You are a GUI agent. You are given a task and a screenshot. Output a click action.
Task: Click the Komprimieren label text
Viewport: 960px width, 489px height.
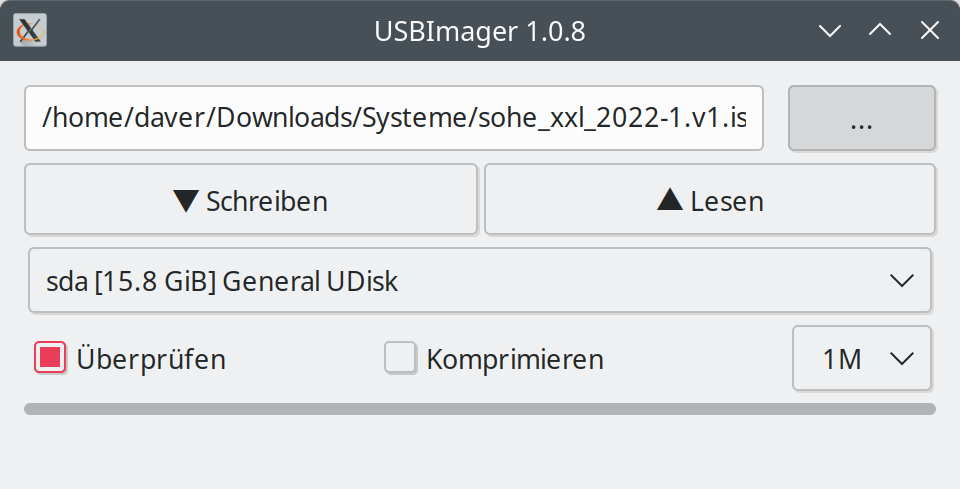click(515, 358)
